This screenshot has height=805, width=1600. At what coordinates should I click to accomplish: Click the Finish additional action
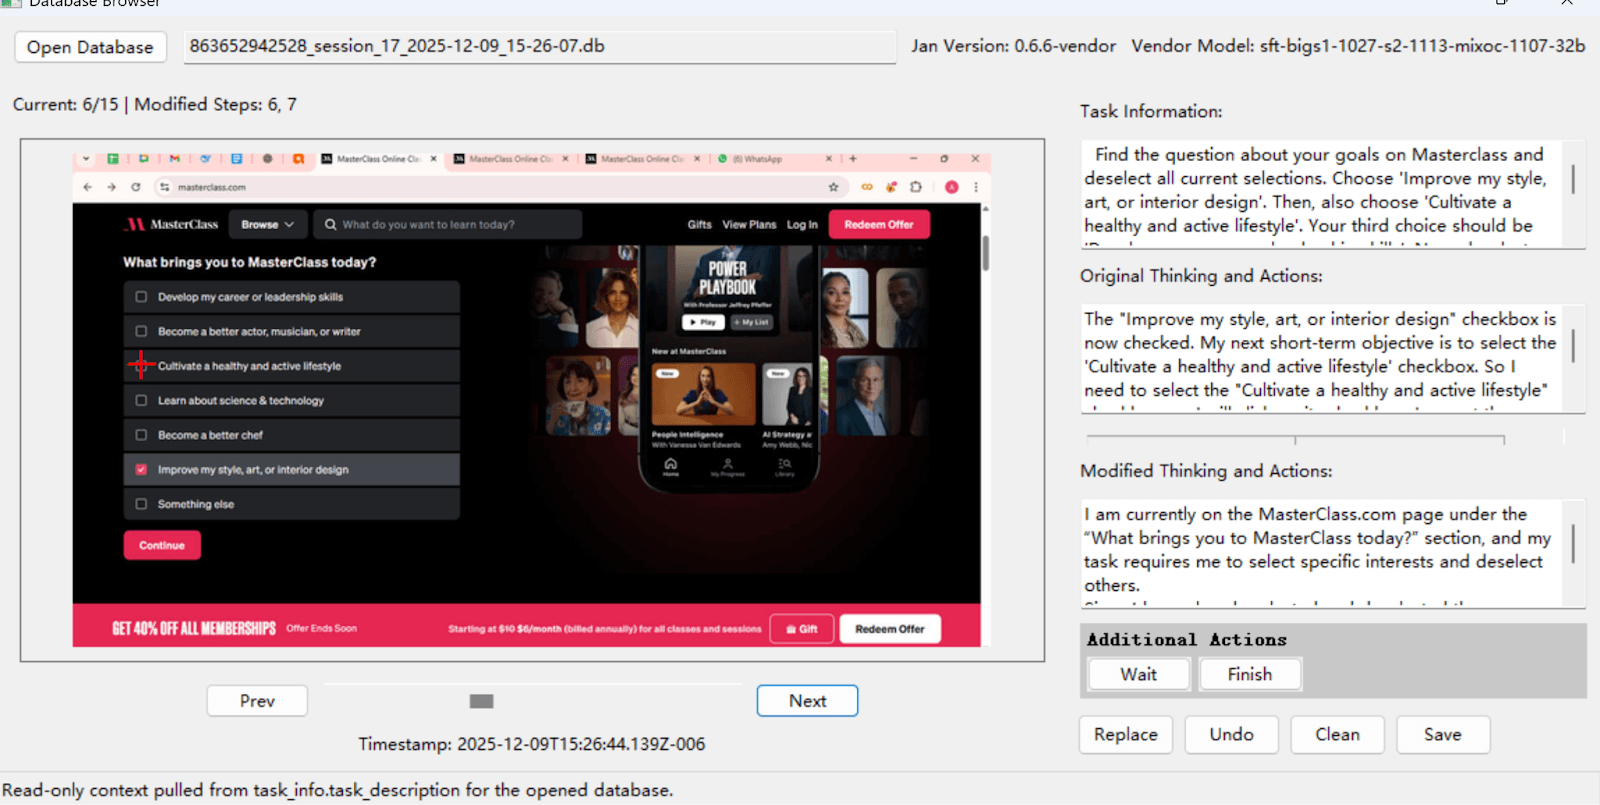click(x=1250, y=674)
